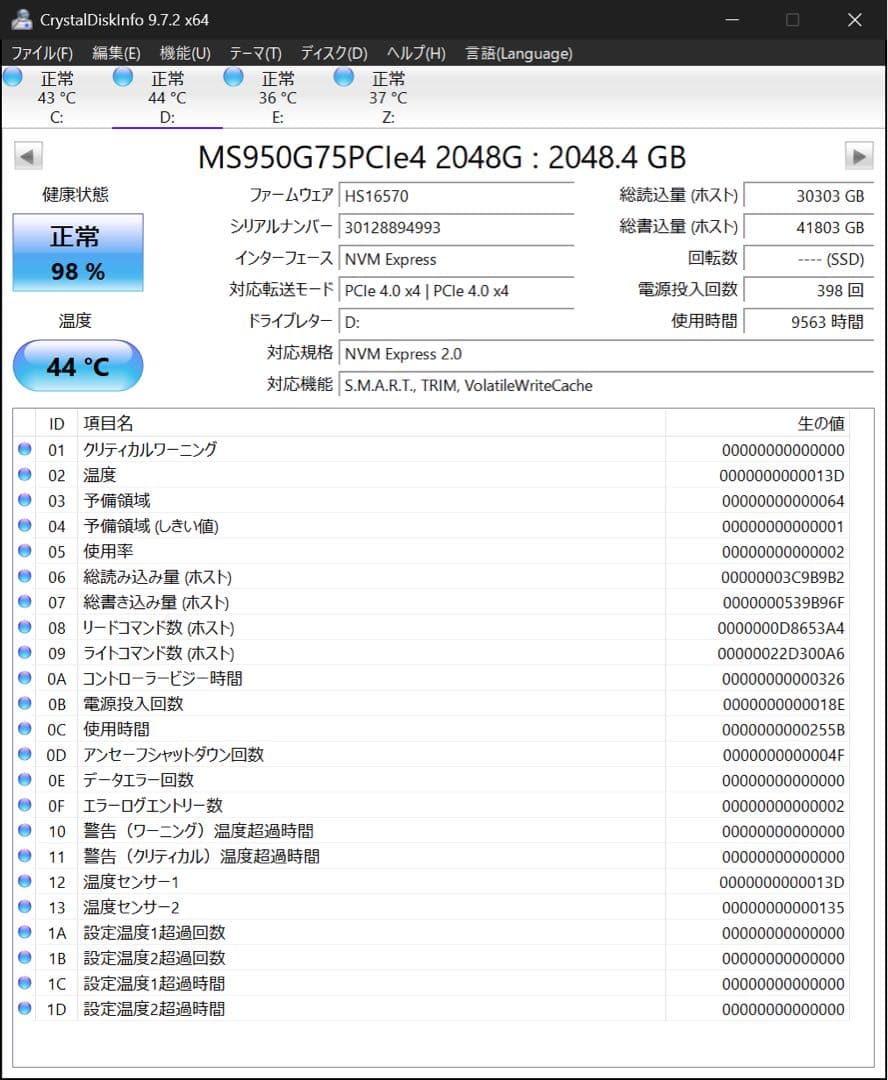Click the CrystalDiskInfo icon in title bar
This screenshot has width=888, height=1080.
click(x=22, y=18)
